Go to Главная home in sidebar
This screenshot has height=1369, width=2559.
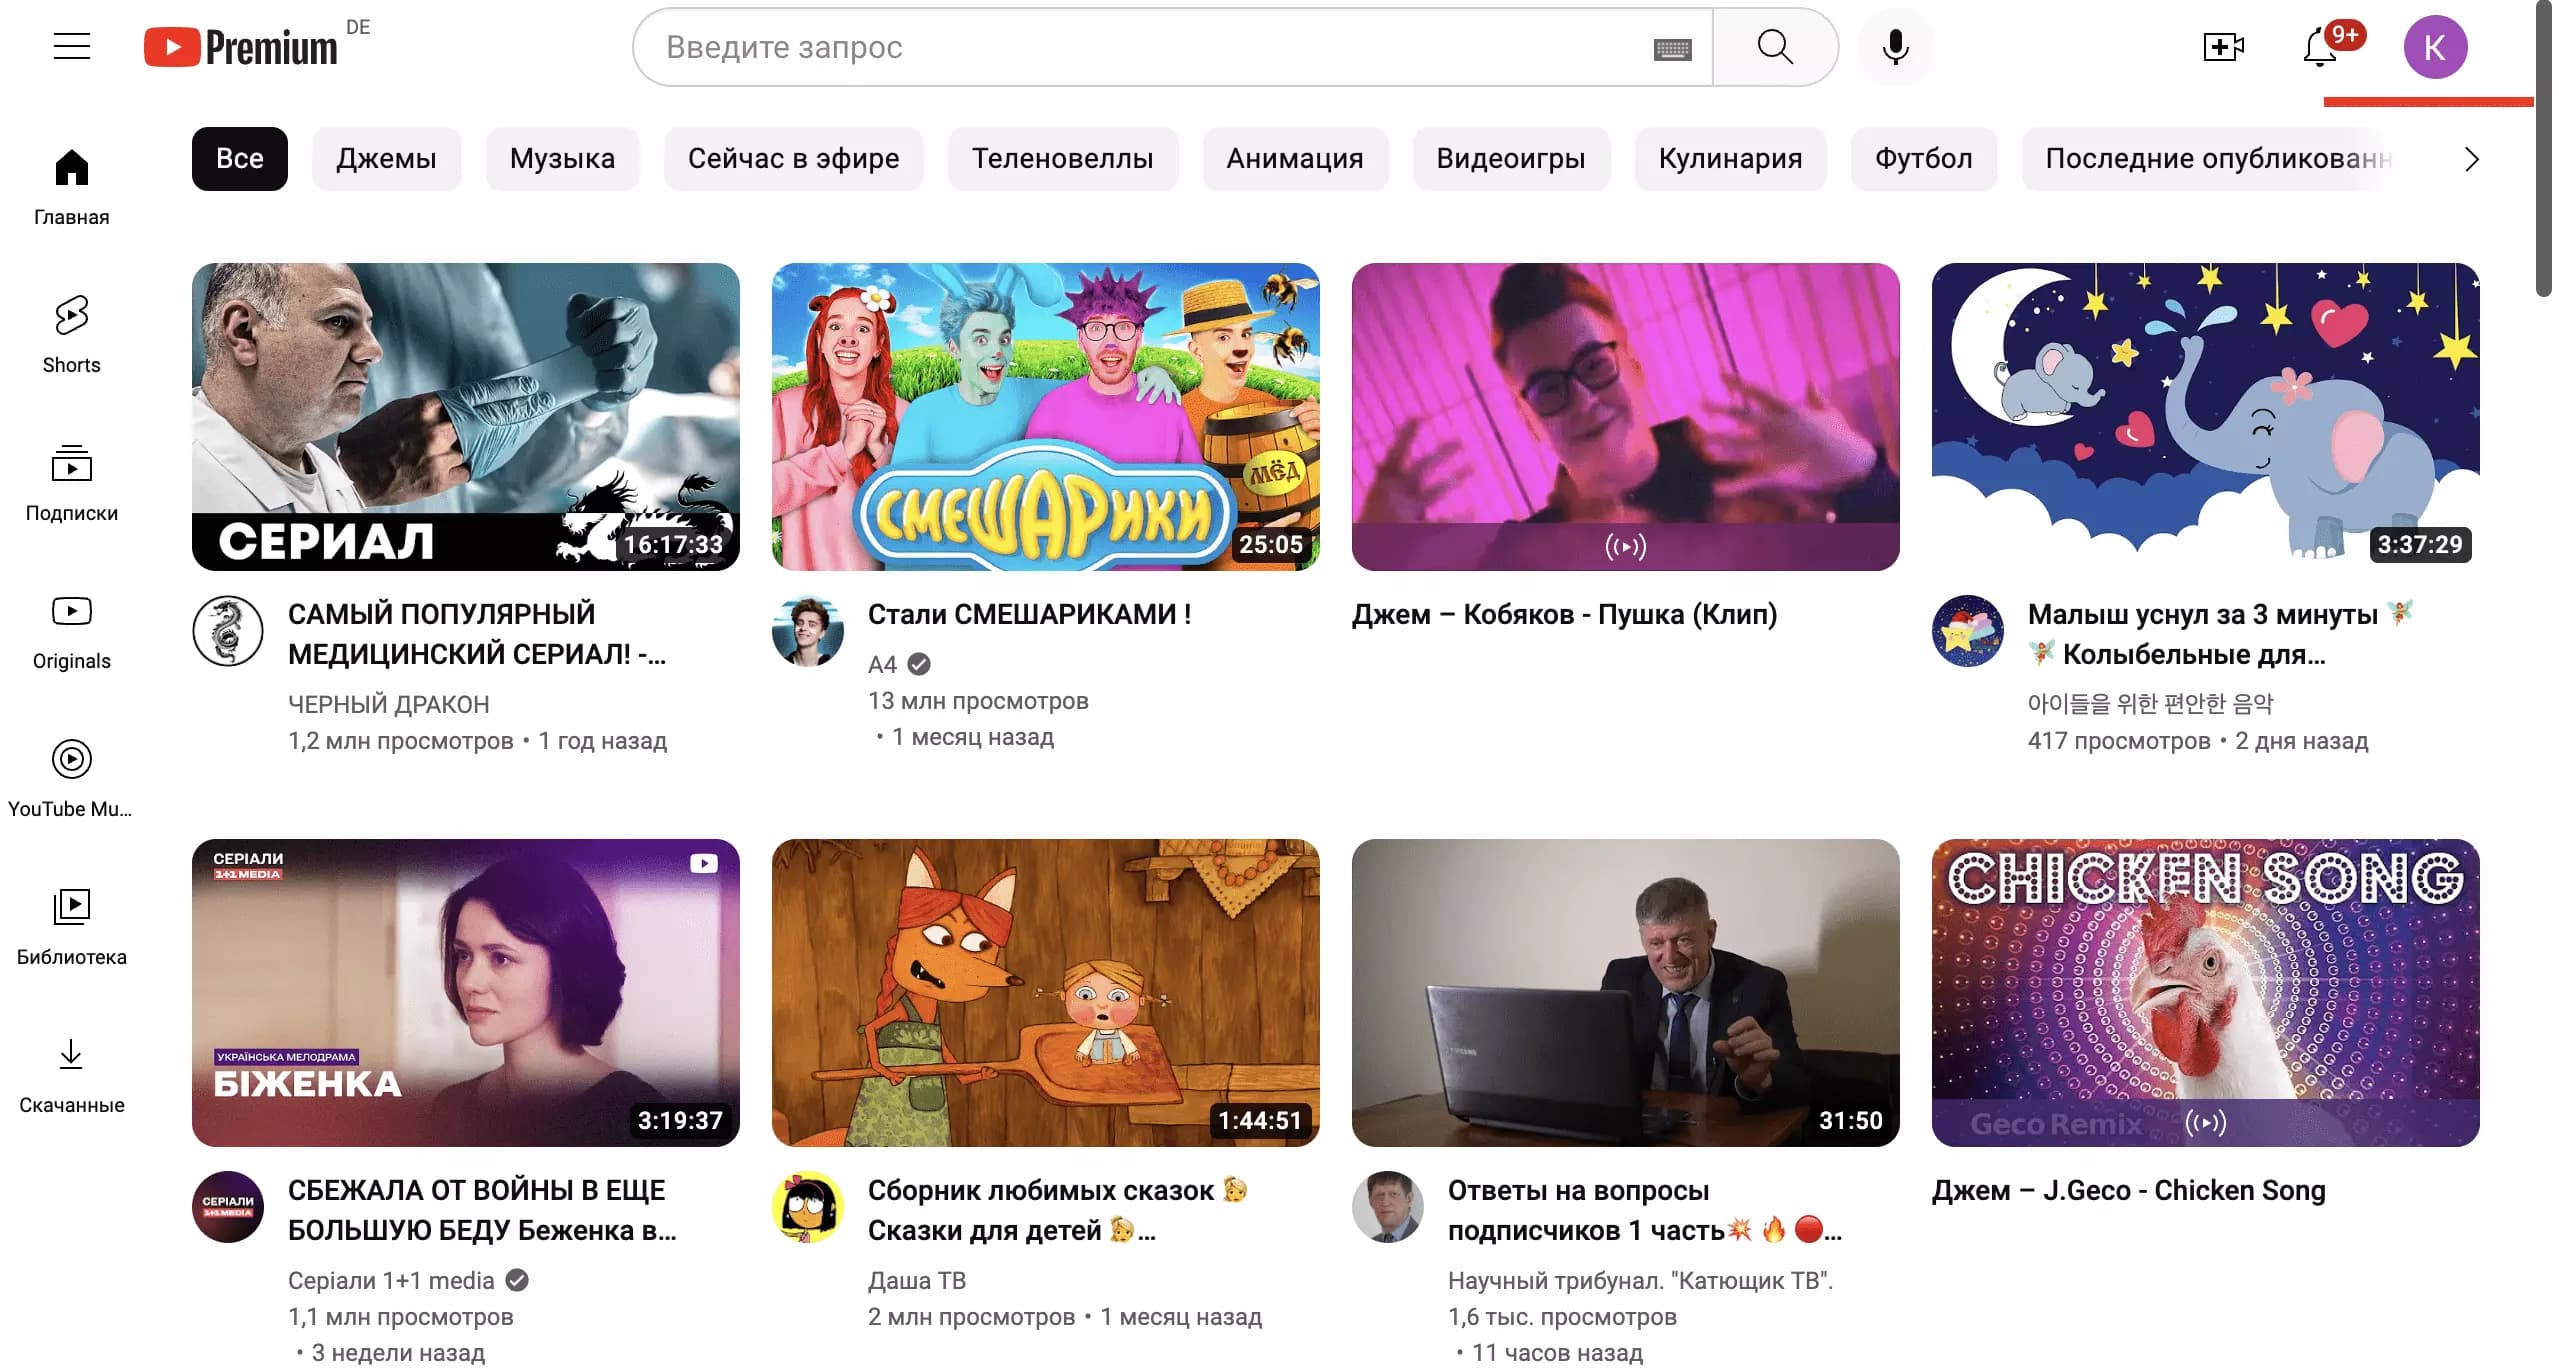click(x=71, y=187)
